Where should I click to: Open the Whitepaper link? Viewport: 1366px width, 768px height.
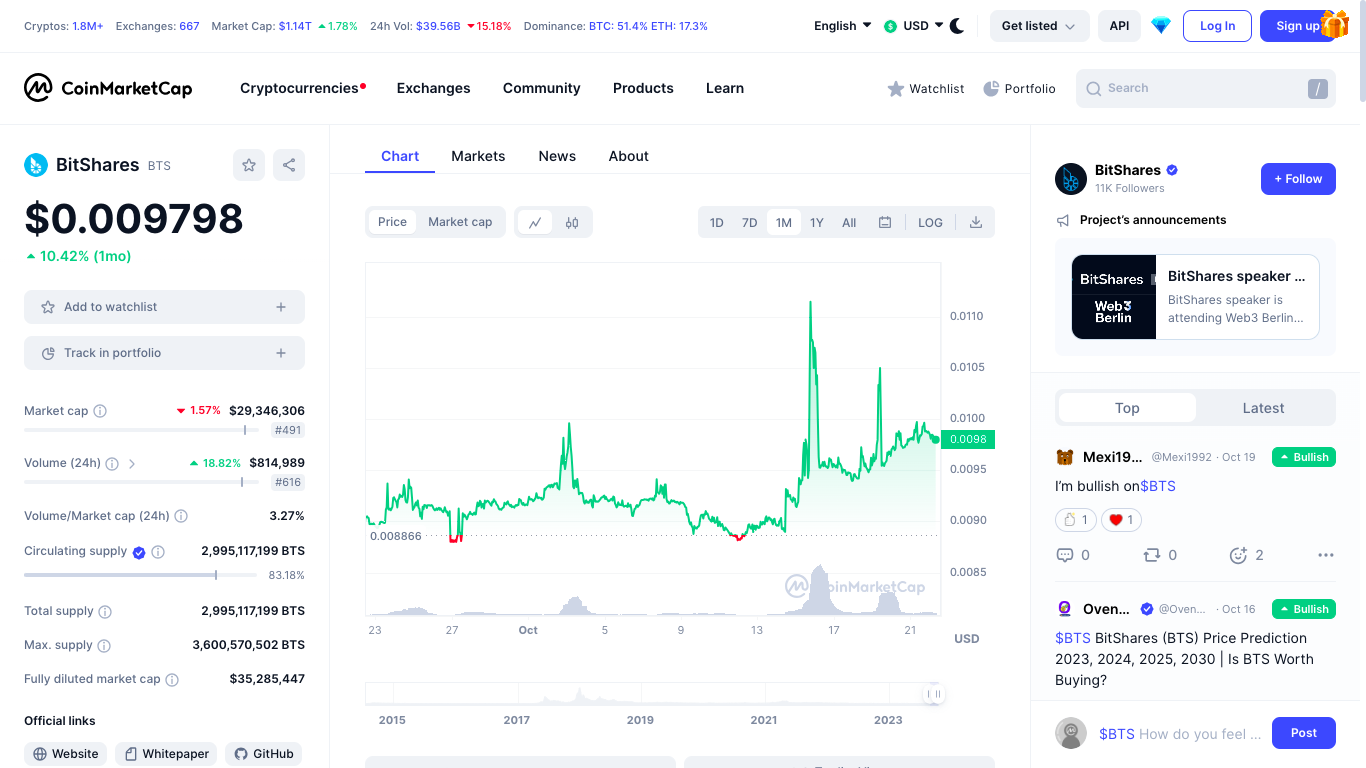tap(167, 754)
